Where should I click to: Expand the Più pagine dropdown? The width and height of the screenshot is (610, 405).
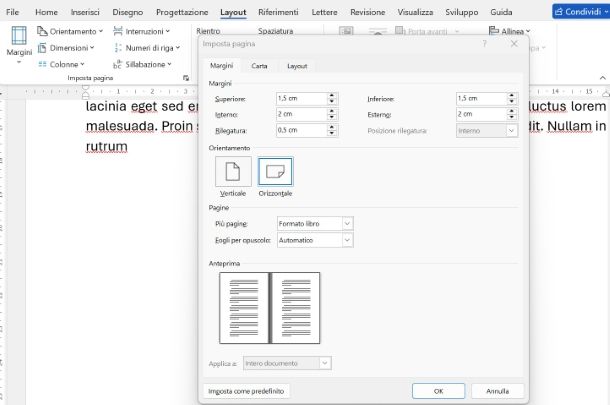pyautogui.click(x=315, y=223)
